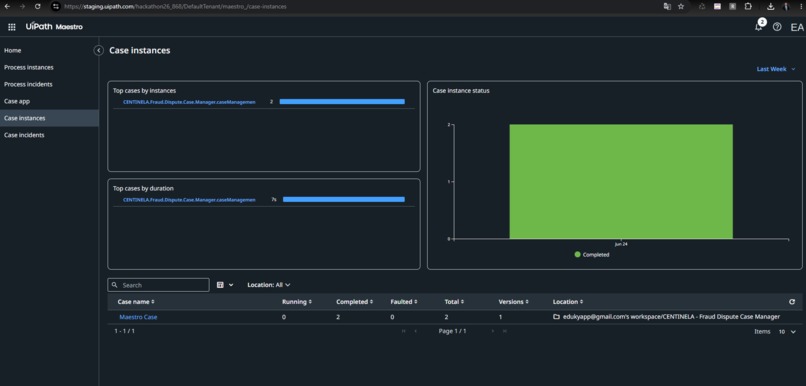Focus the Search input field
This screenshot has width=806, height=386.
(x=158, y=285)
